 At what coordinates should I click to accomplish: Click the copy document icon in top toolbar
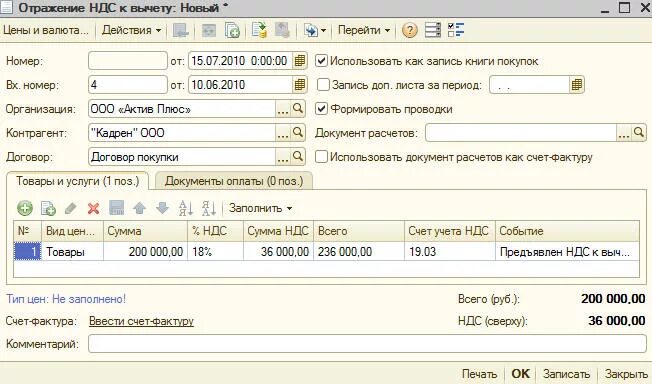(232, 30)
